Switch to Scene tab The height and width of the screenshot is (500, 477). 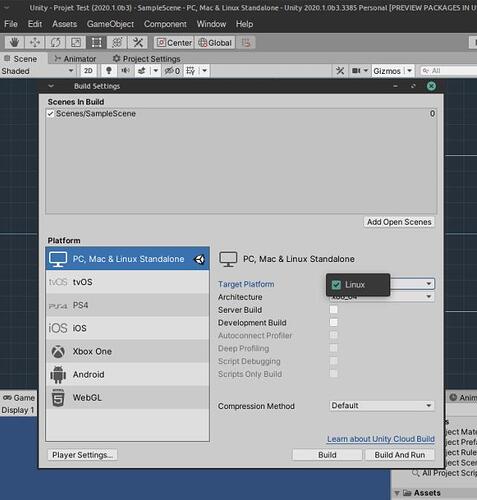(x=21, y=59)
